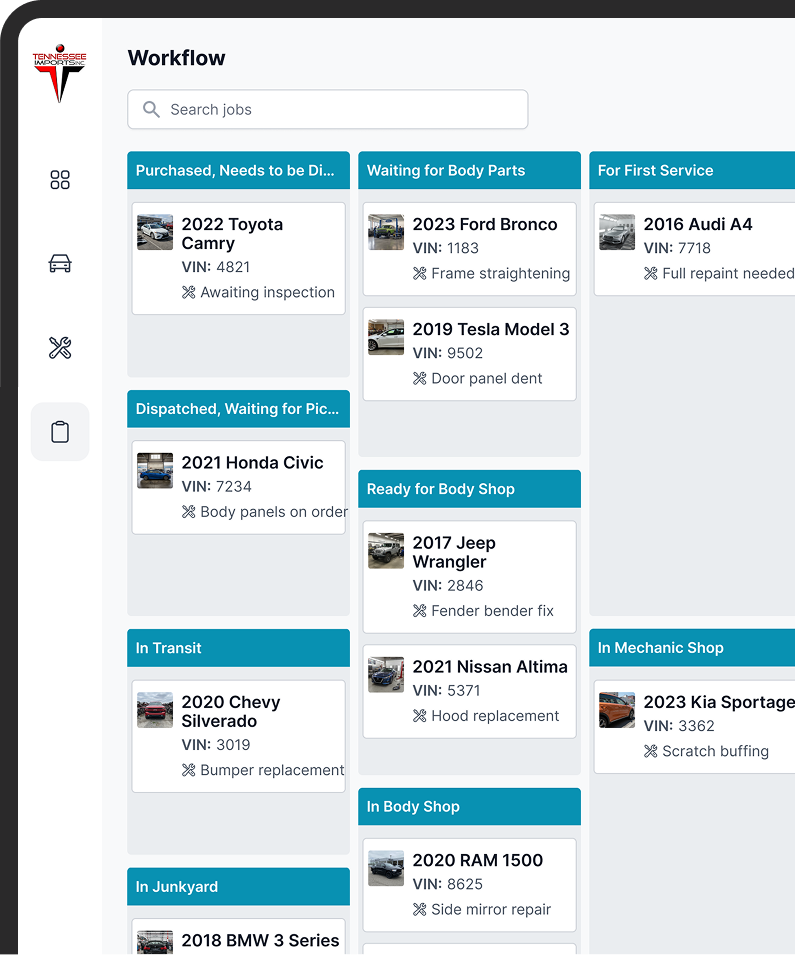
Task: Open the 2020 Chevy Silverado photo thumbnail
Action: click(155, 710)
